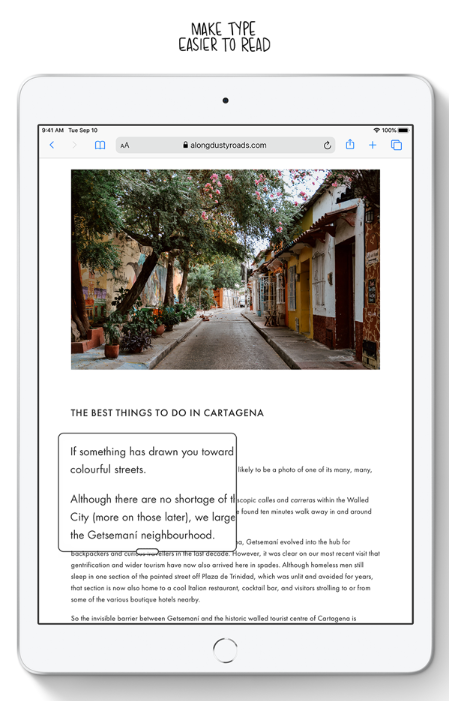Click the Wi-Fi status icon
Image resolution: width=449 pixels, height=701 pixels.
[x=377, y=130]
